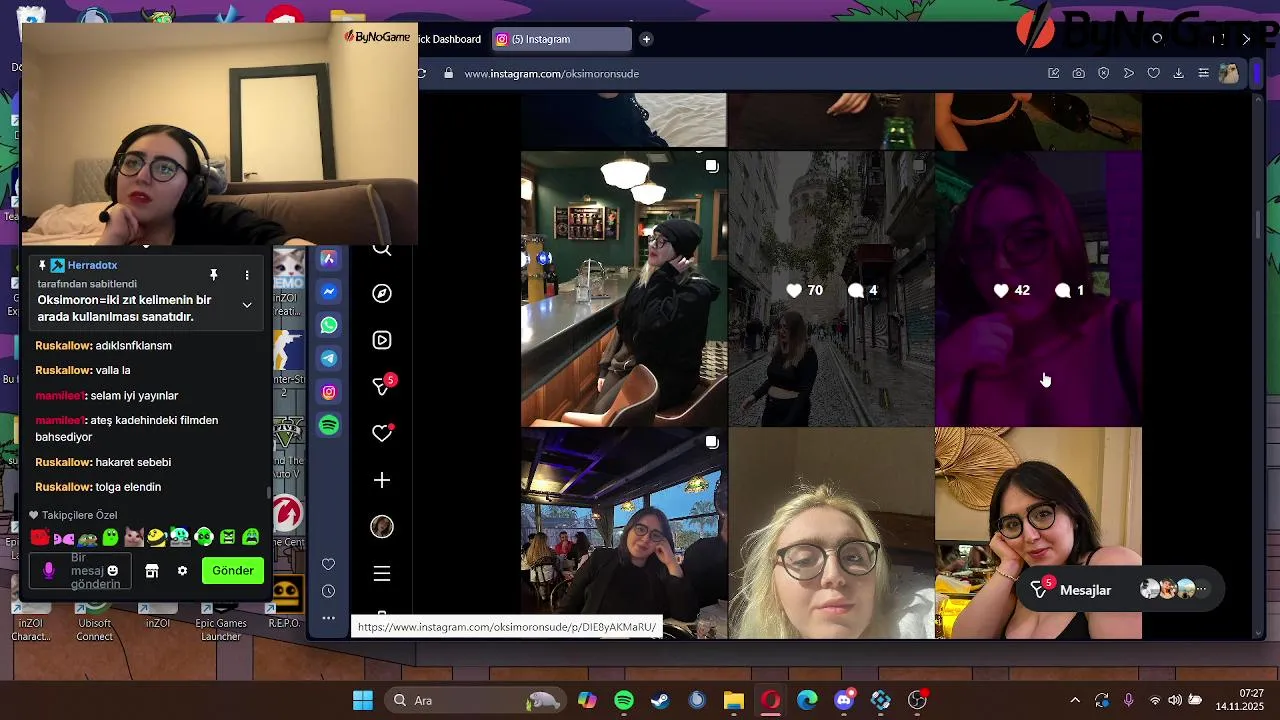Open the Instagram hamburger More menu
1280x720 pixels.
pos(382,574)
